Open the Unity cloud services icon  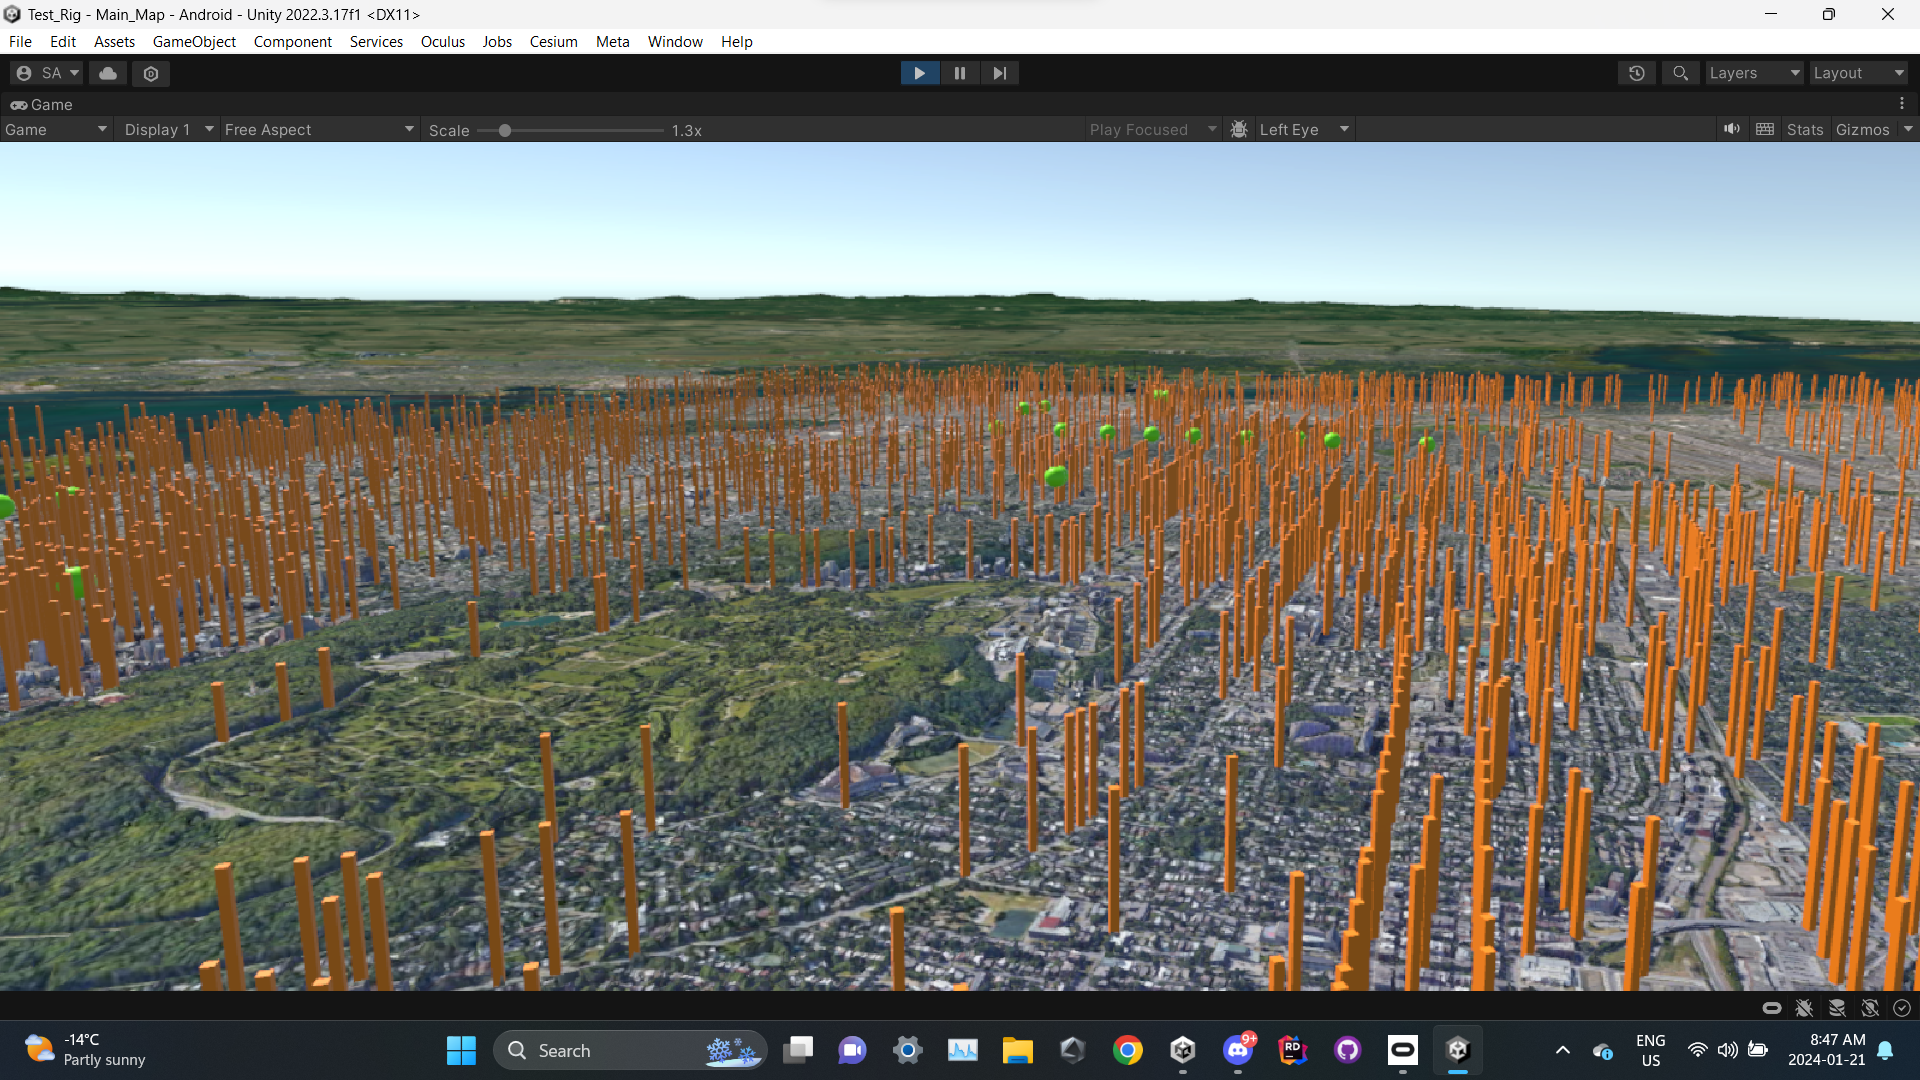108,73
